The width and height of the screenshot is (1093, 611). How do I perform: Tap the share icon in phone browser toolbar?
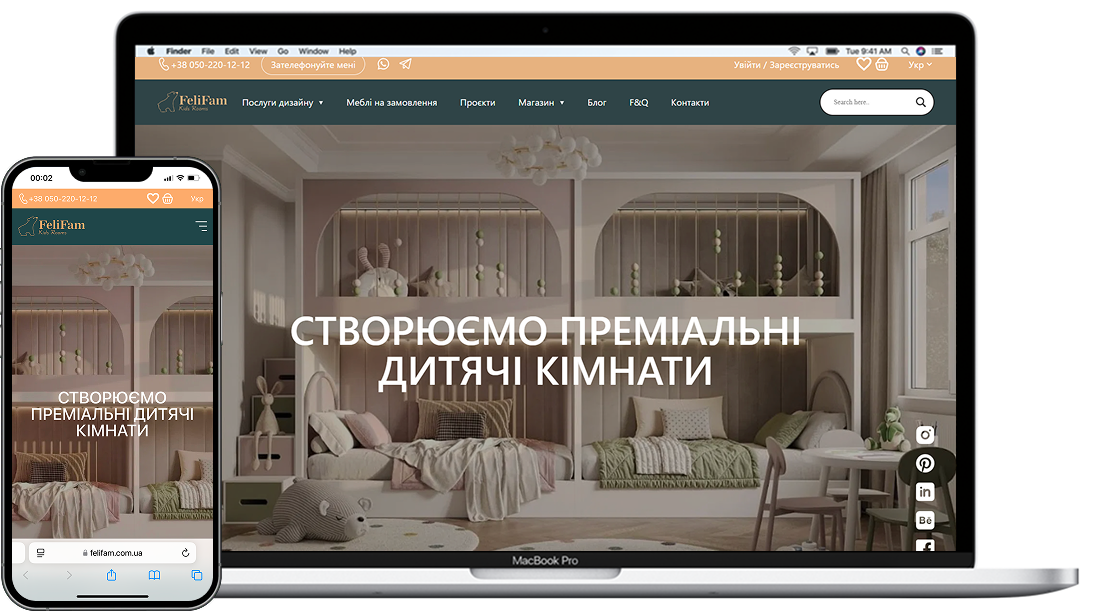point(112,575)
